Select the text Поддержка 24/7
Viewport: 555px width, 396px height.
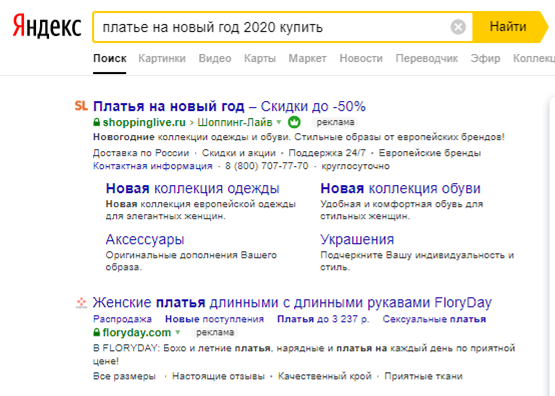point(327,153)
